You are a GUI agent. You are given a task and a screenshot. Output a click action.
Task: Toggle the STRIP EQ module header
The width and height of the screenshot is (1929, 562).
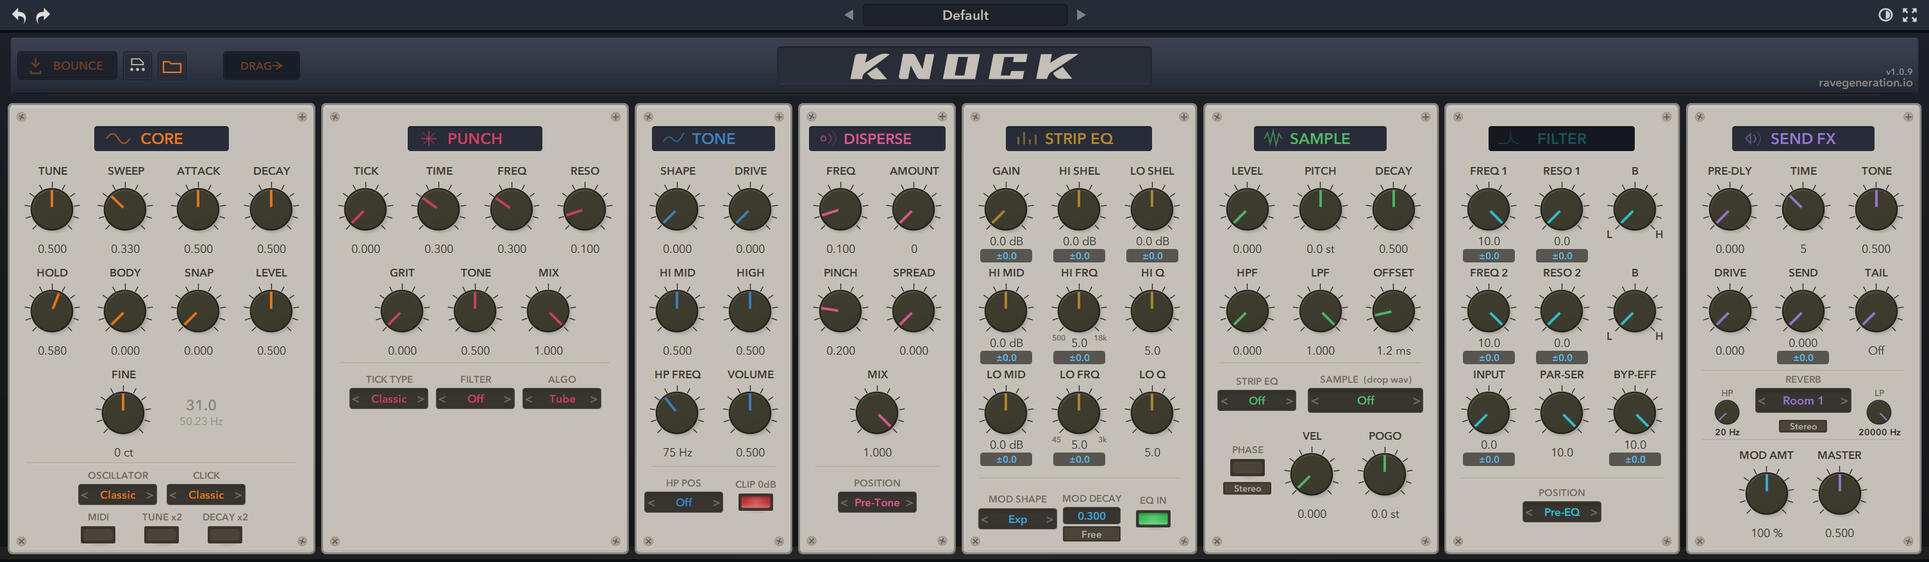coord(1078,138)
